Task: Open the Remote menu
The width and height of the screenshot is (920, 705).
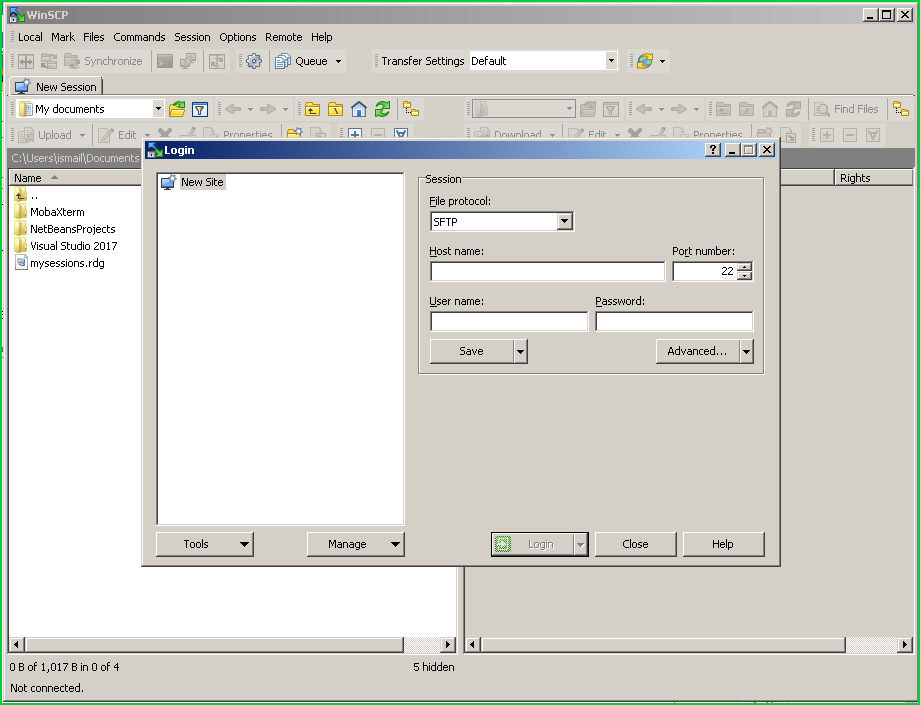Action: [283, 37]
